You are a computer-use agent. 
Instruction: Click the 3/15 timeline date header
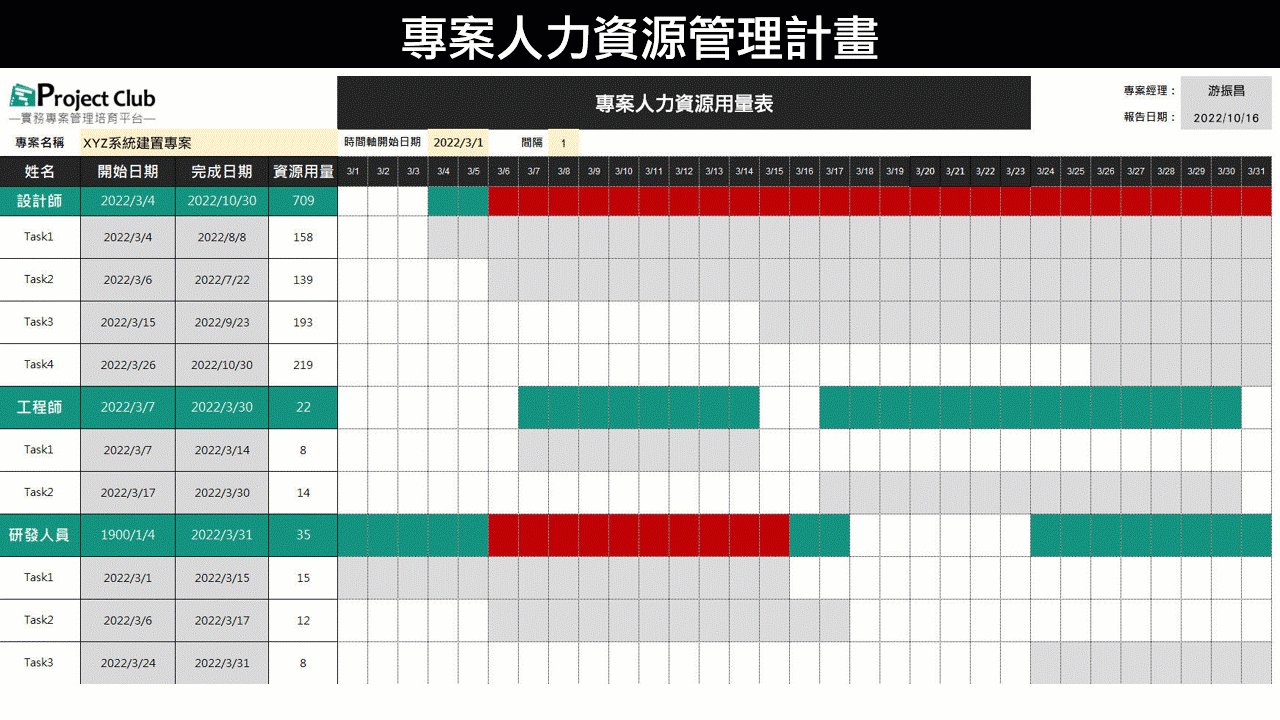(774, 172)
